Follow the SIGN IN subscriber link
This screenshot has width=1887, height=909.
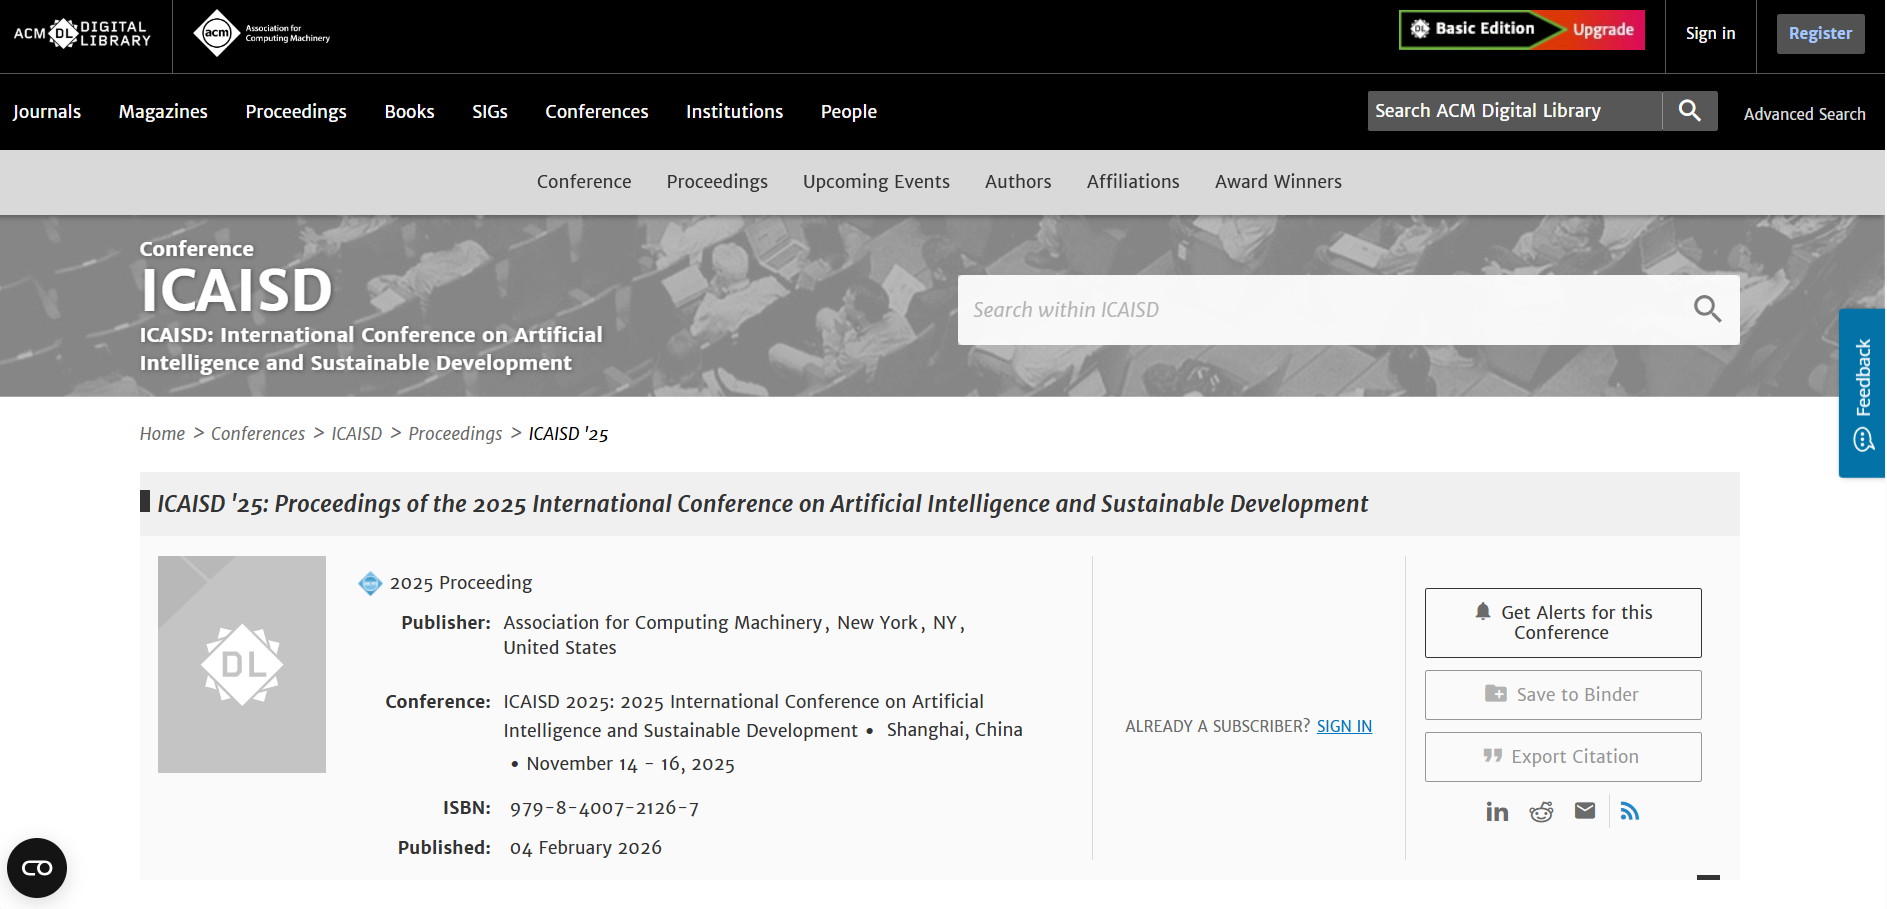1344,726
